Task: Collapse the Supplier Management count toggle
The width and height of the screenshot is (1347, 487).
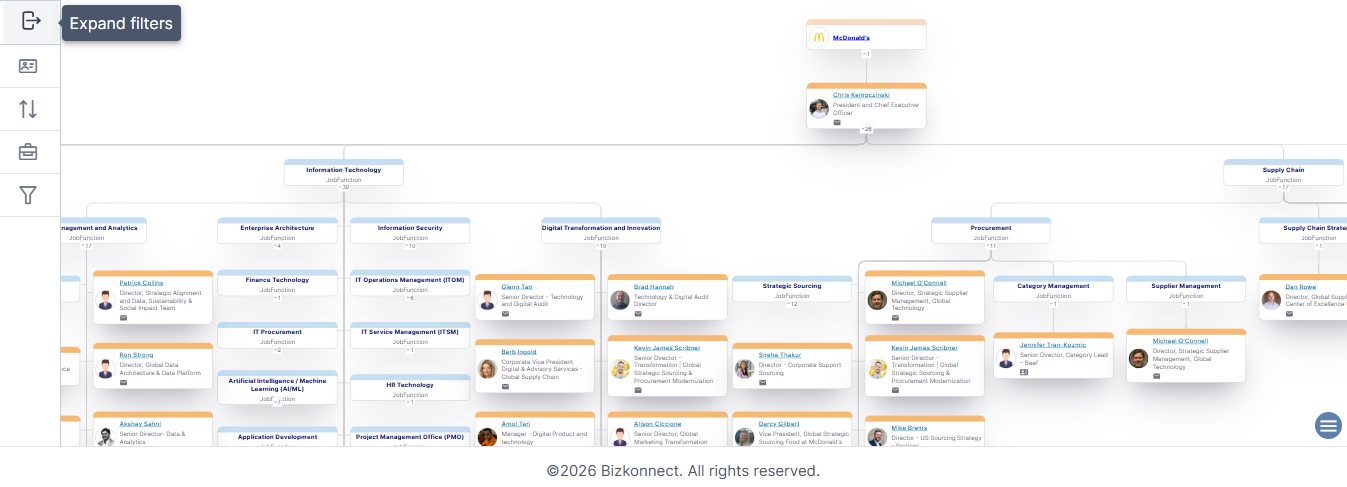Action: click(x=1186, y=303)
